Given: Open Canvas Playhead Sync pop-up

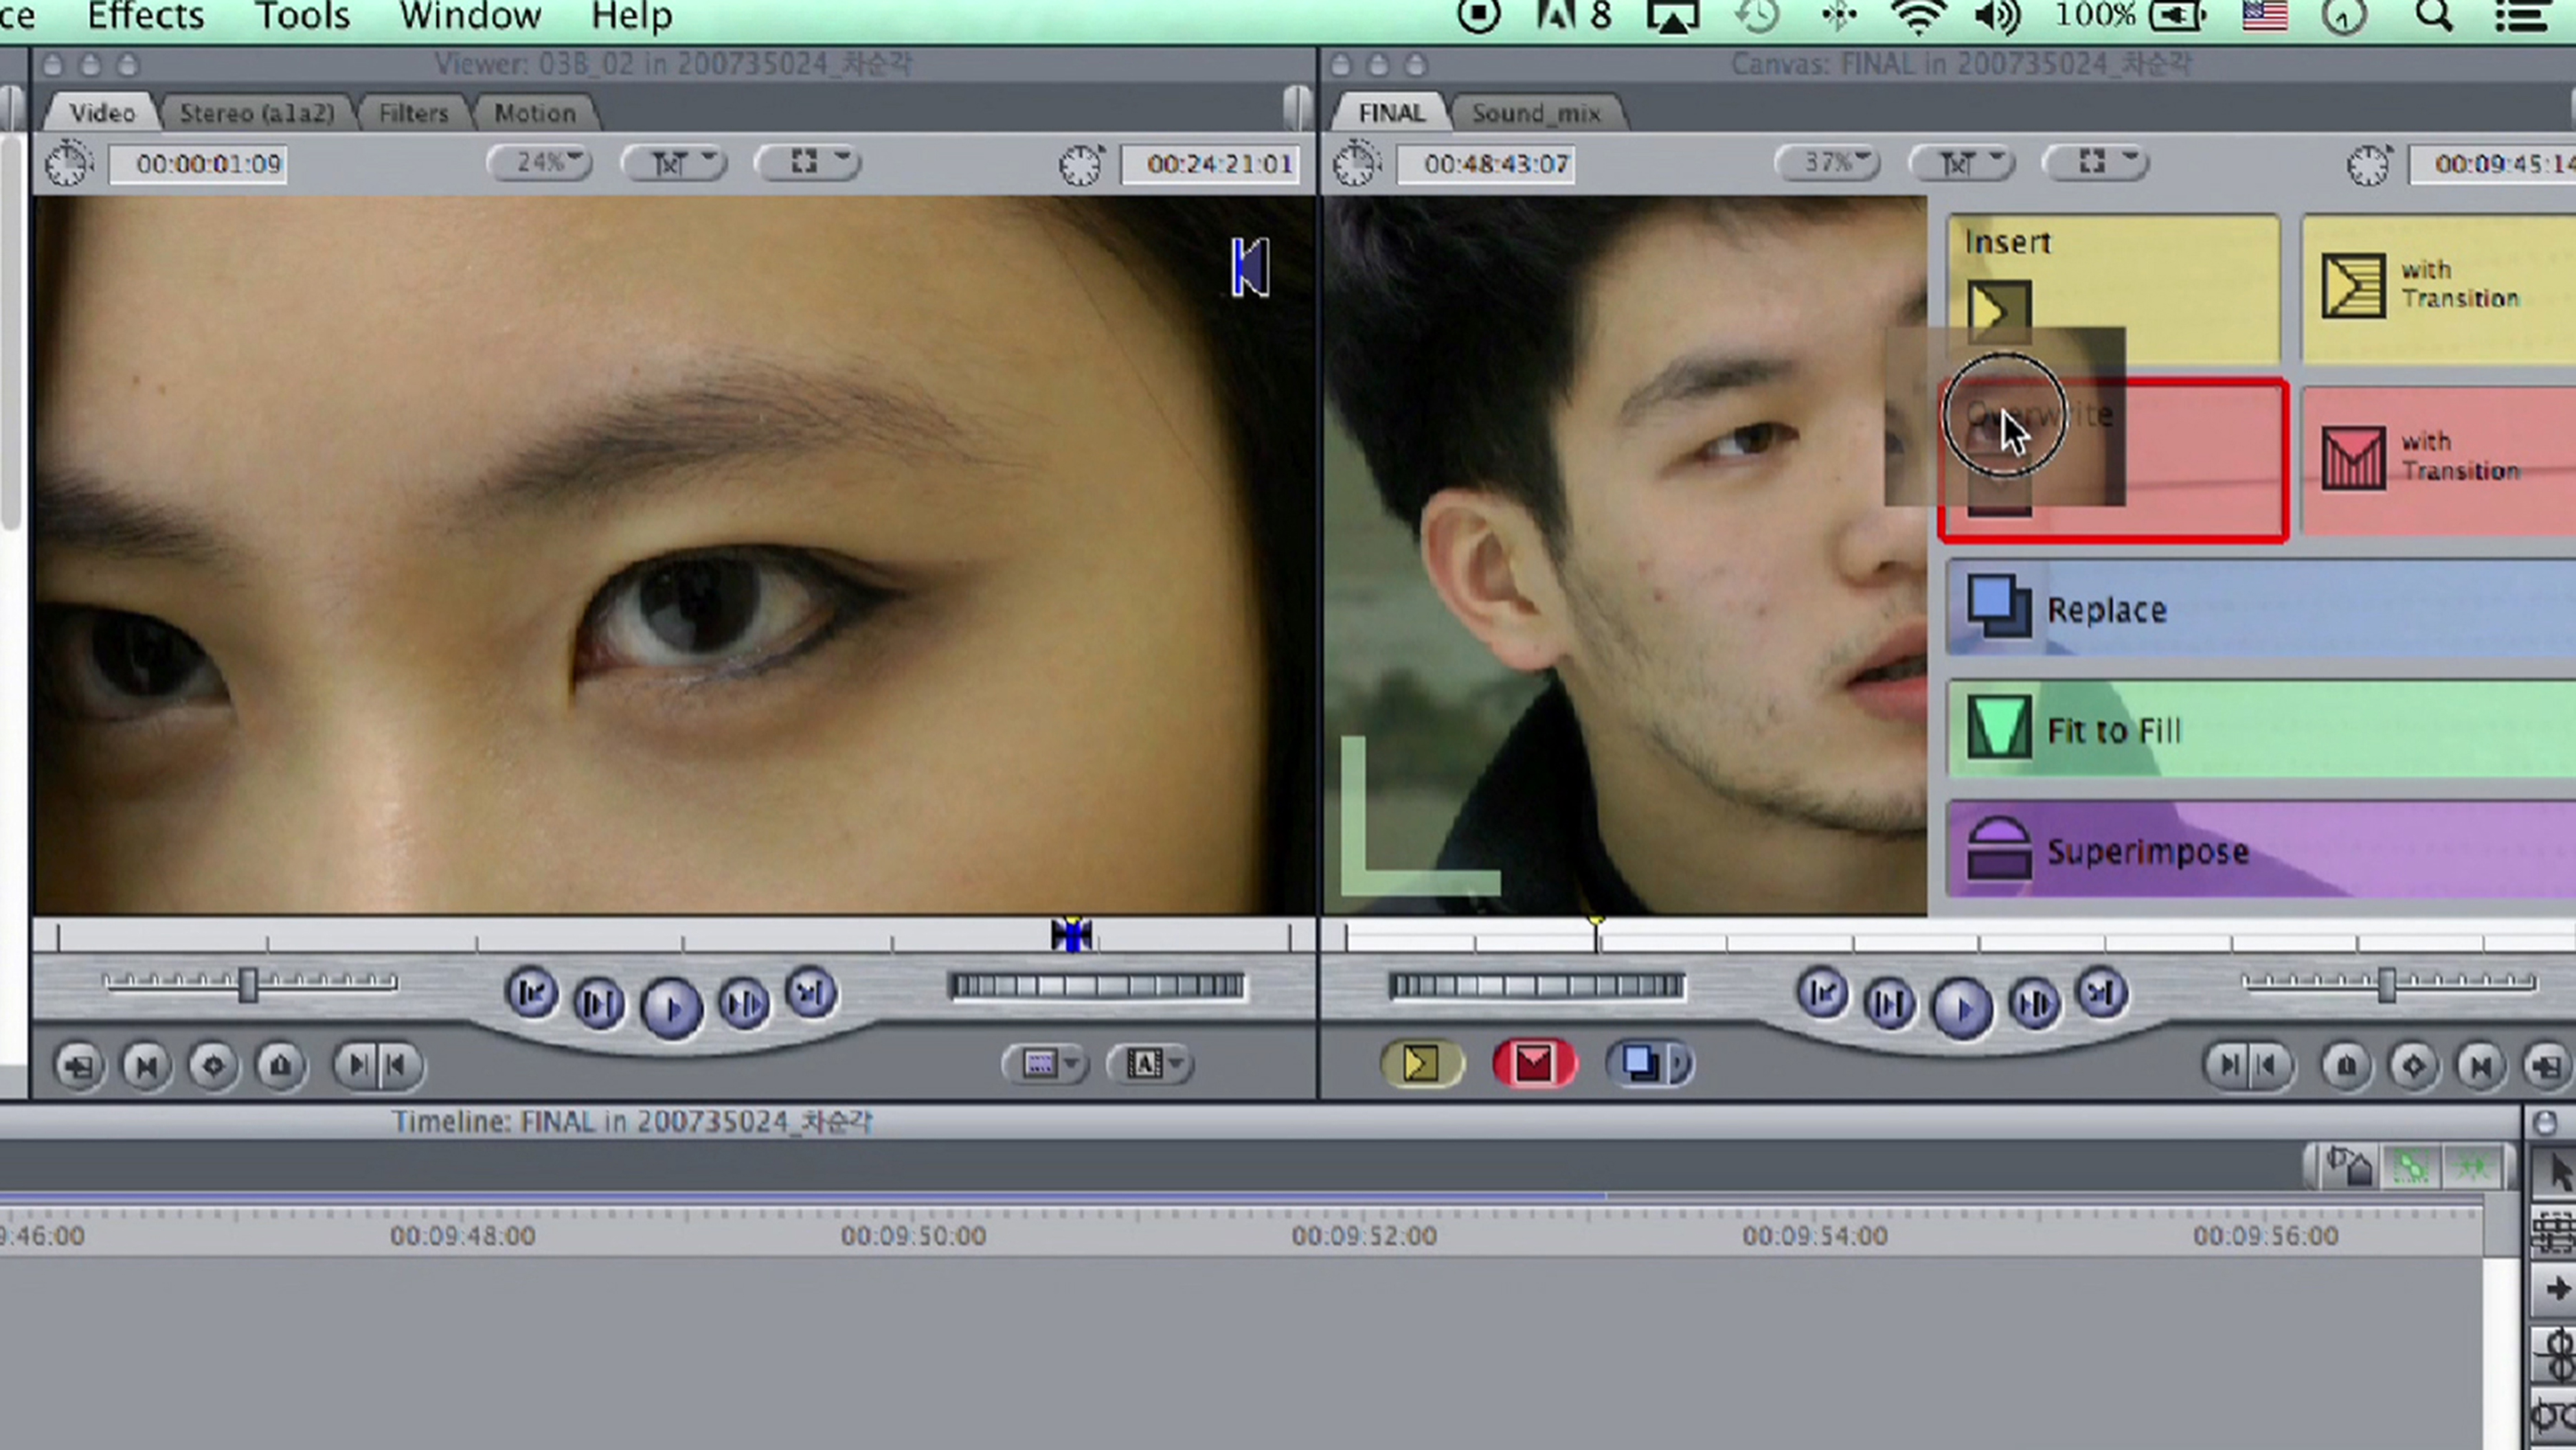Looking at the screenshot, I should [x=1962, y=162].
